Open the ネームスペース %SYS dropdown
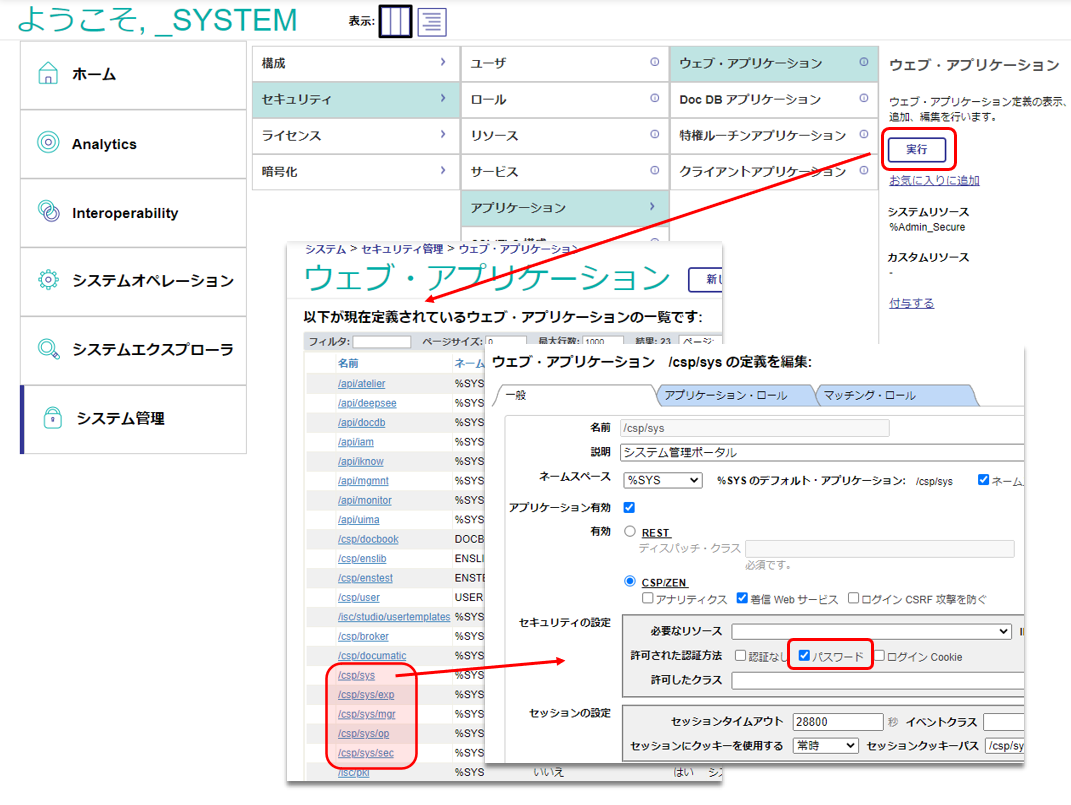This screenshot has width=1071, height=805. pos(662,480)
